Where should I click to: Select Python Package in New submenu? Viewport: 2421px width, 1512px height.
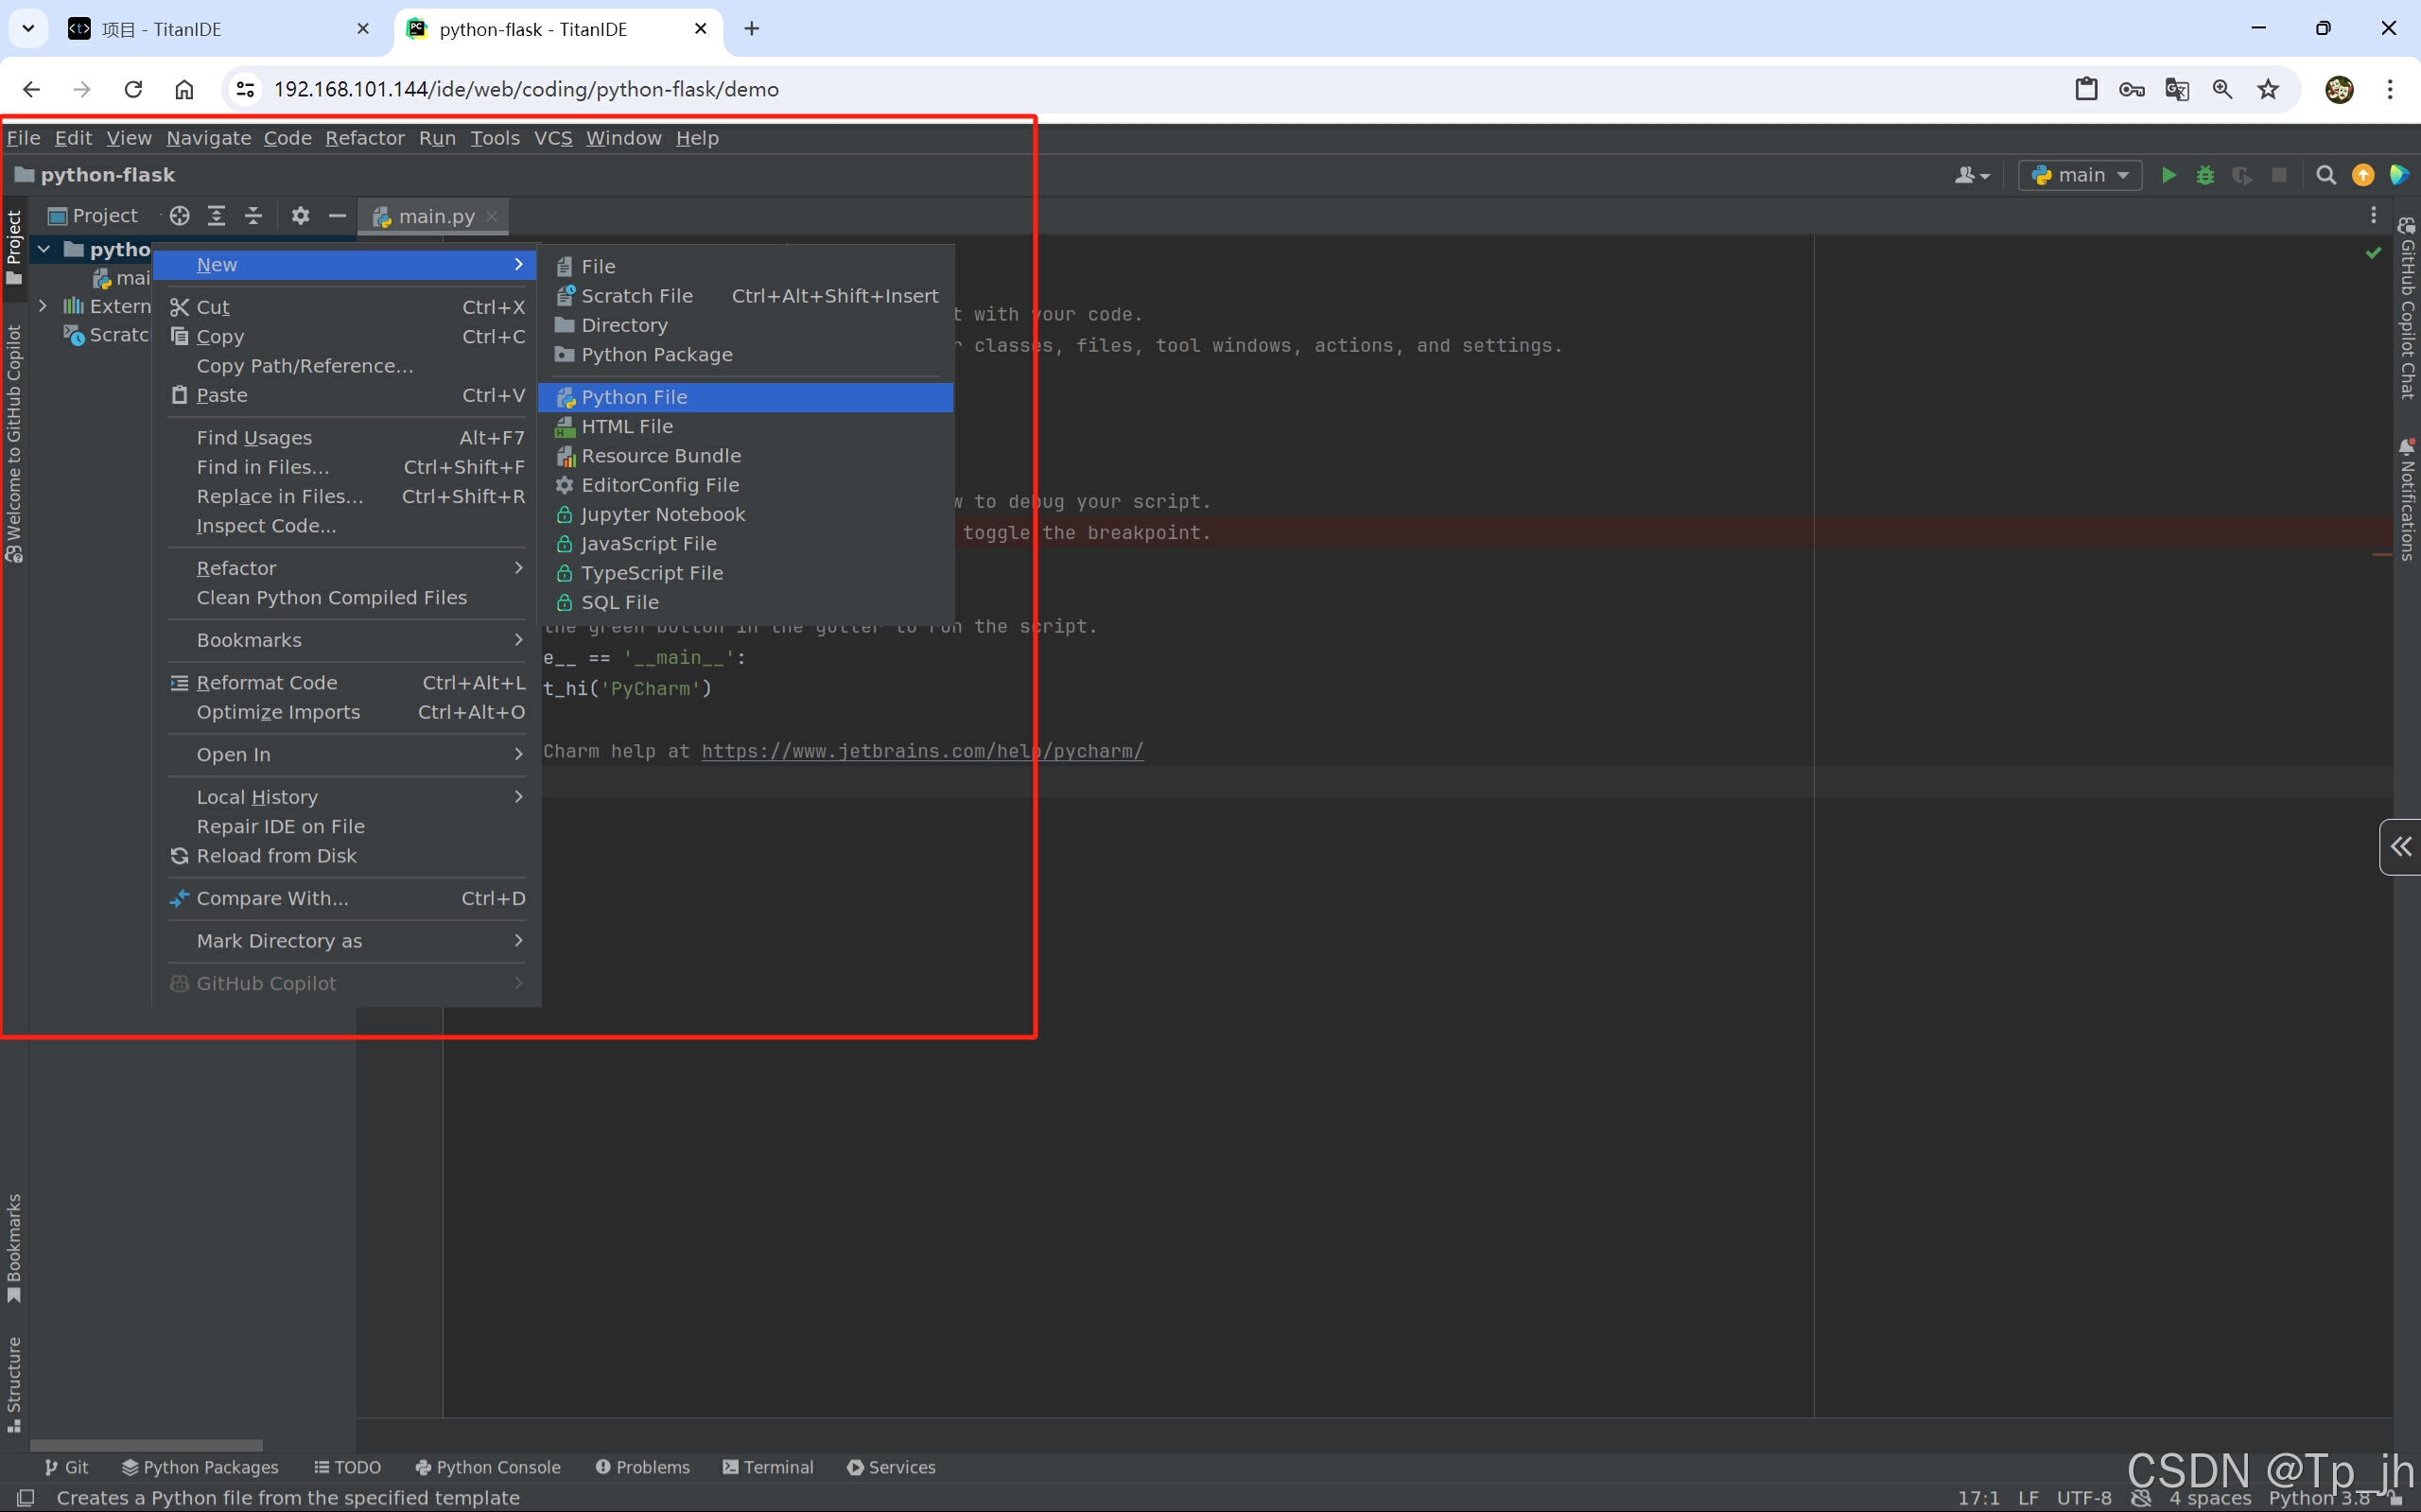[x=746, y=355]
